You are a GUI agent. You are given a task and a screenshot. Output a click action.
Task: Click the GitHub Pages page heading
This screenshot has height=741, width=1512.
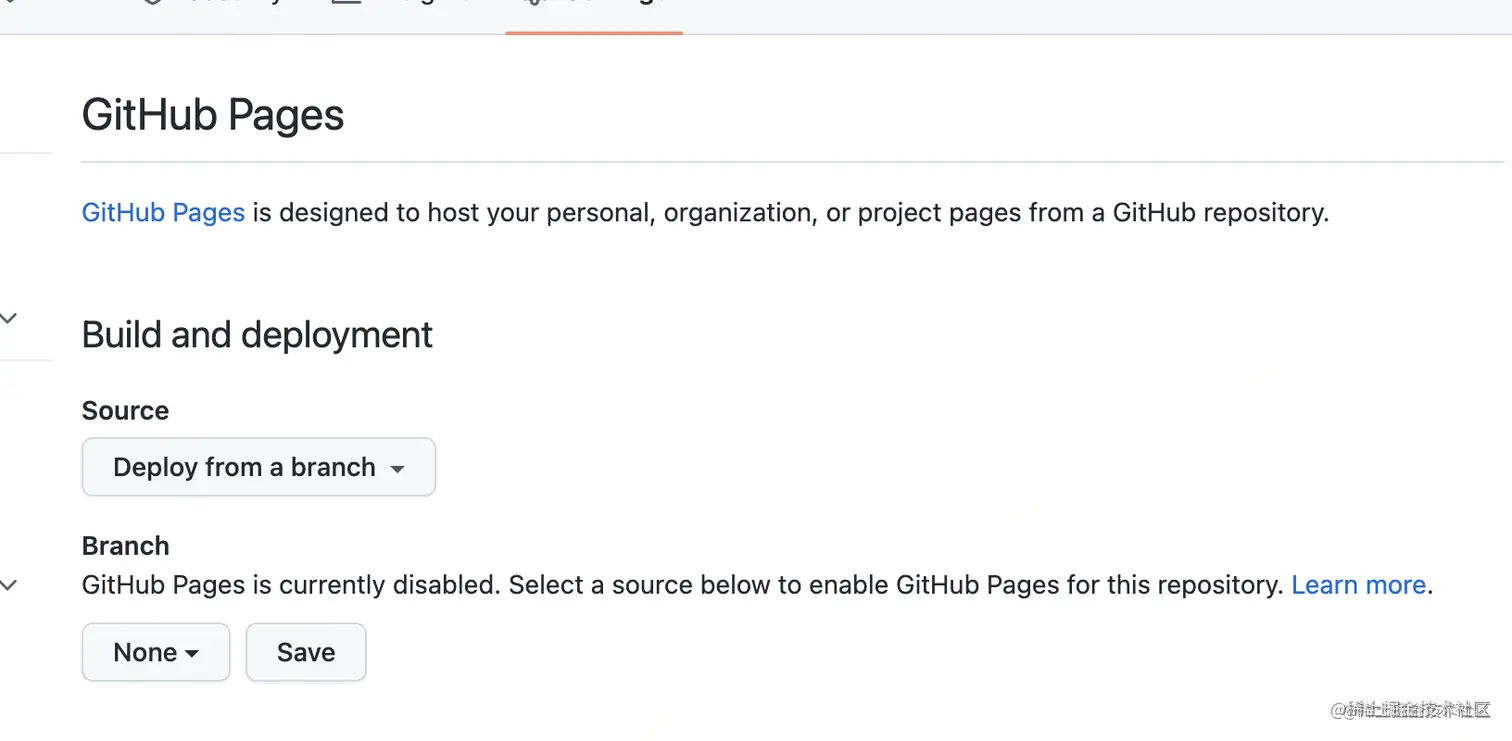[x=212, y=114]
